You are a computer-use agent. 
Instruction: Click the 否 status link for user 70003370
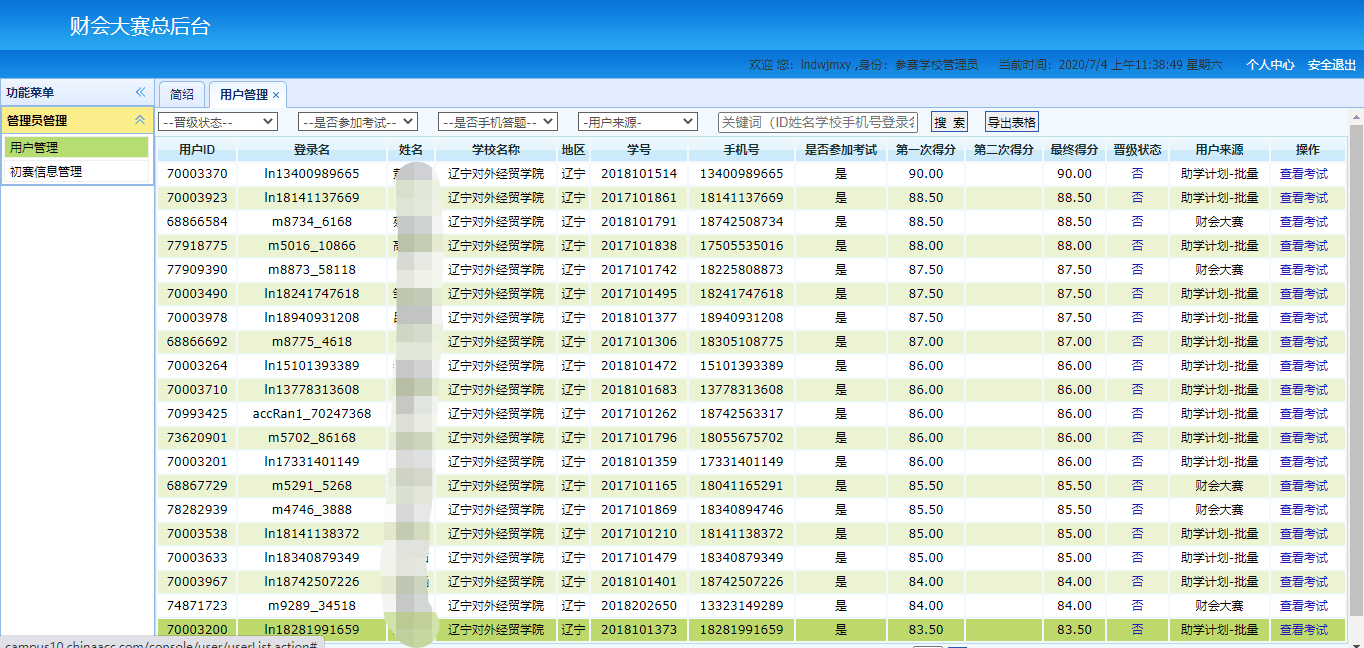point(1137,174)
